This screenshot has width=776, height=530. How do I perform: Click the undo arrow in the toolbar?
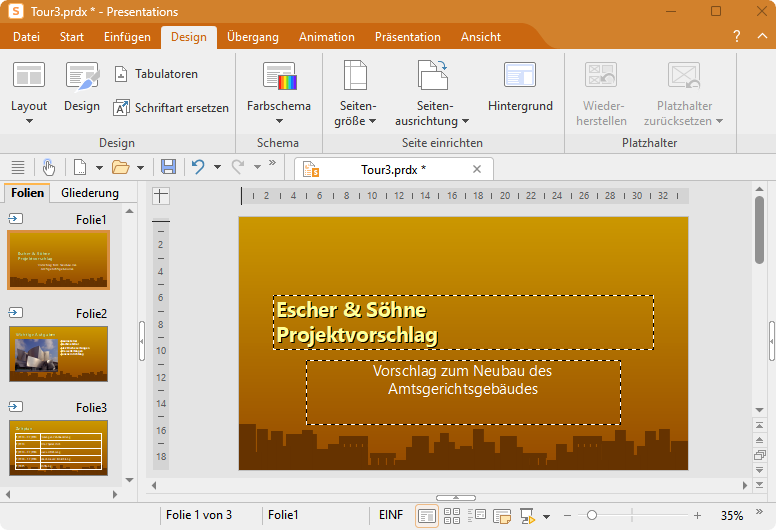pos(199,167)
